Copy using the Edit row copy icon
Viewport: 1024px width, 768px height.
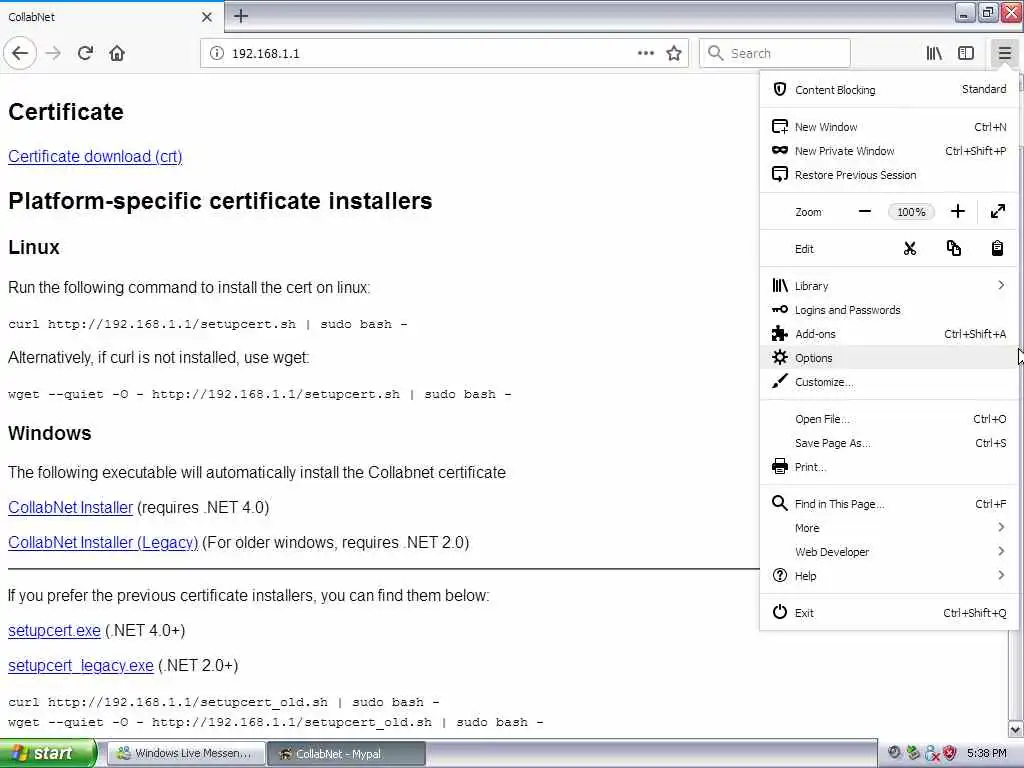953,249
